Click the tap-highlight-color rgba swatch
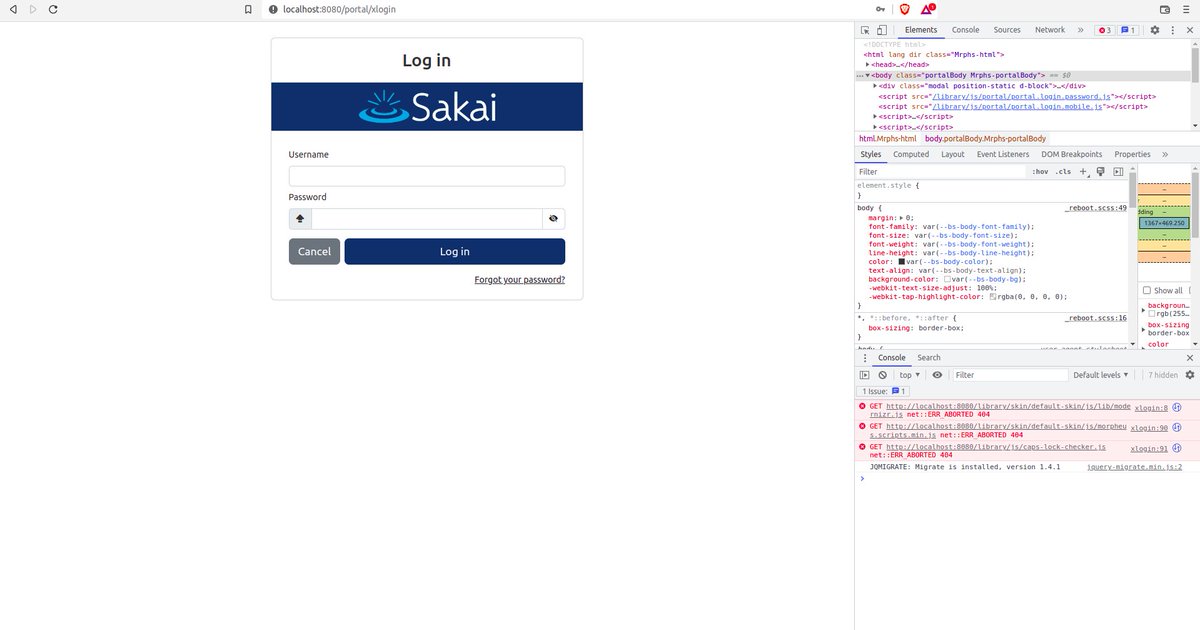The width and height of the screenshot is (1200, 630). pyautogui.click(x=993, y=297)
